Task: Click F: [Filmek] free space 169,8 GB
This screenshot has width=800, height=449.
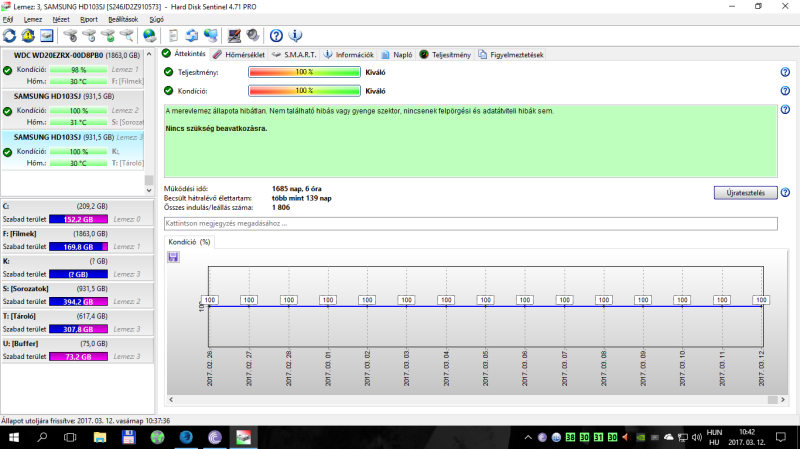Action: [x=79, y=247]
